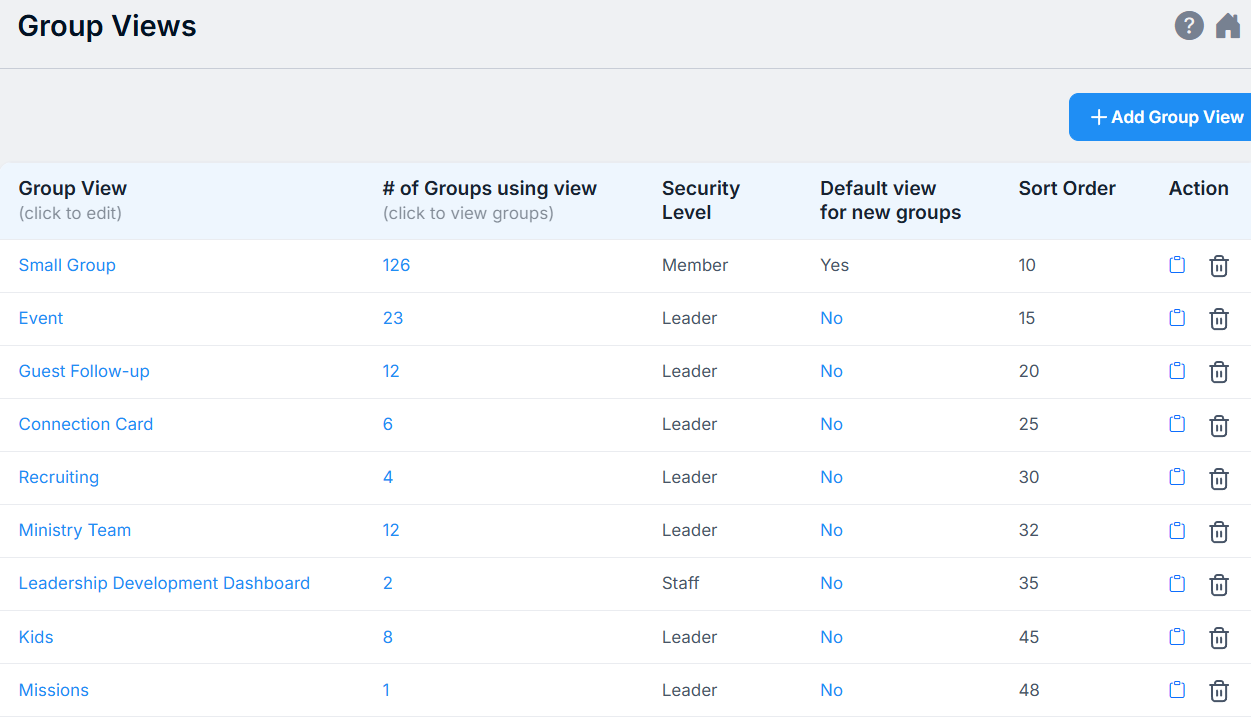Screen dimensions: 1251x718
Task: Click the single group using the Missions view
Action: [x=387, y=690]
